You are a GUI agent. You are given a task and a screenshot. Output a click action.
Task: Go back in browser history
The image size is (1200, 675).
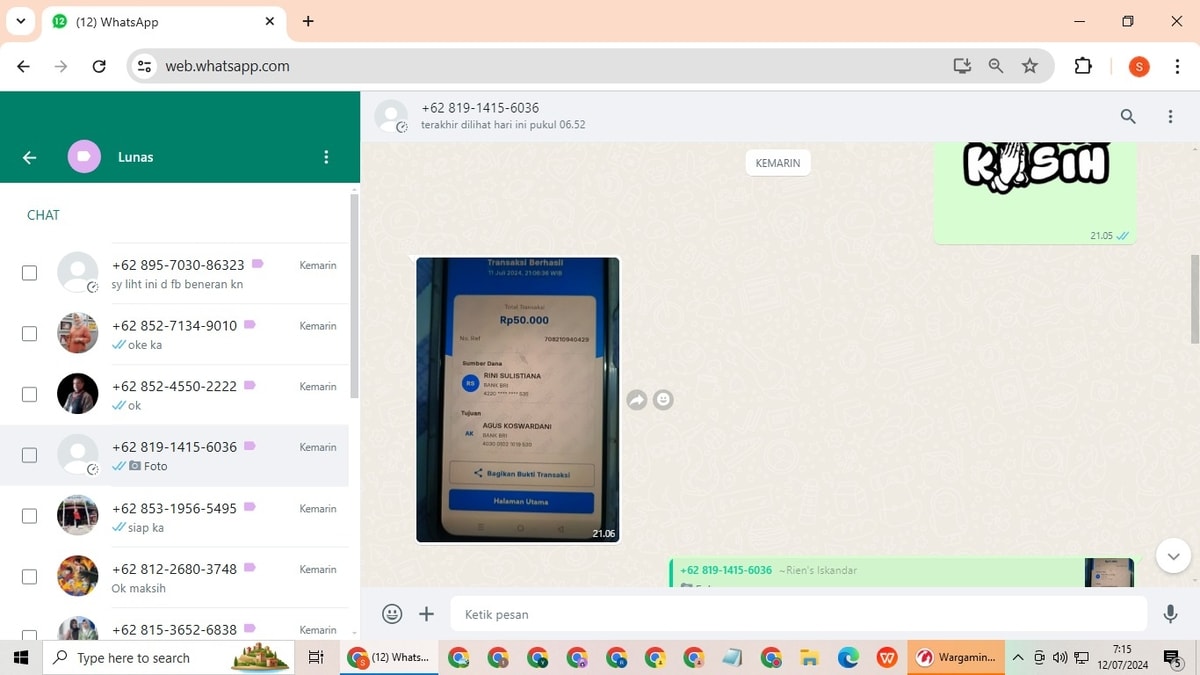[x=24, y=66]
